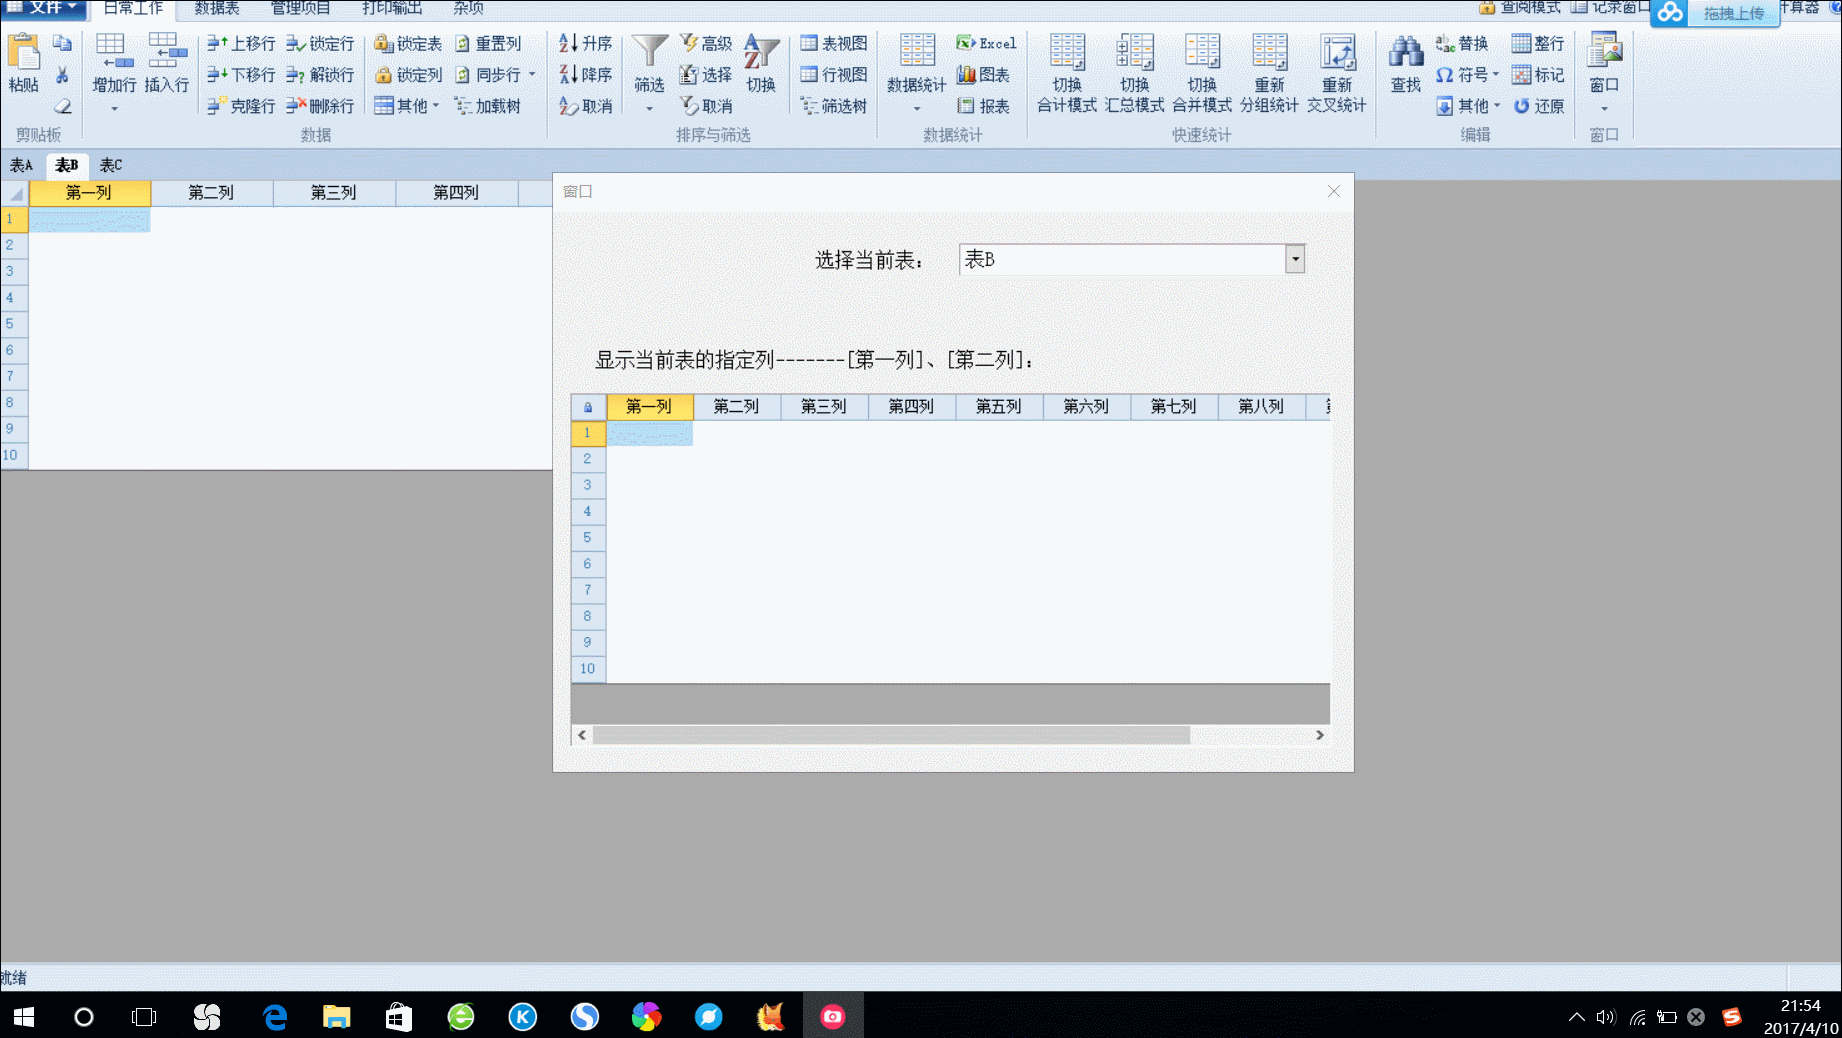This screenshot has height=1038, width=1842.
Task: Switch to the 数据表 ribbon tab
Action: pos(217,8)
